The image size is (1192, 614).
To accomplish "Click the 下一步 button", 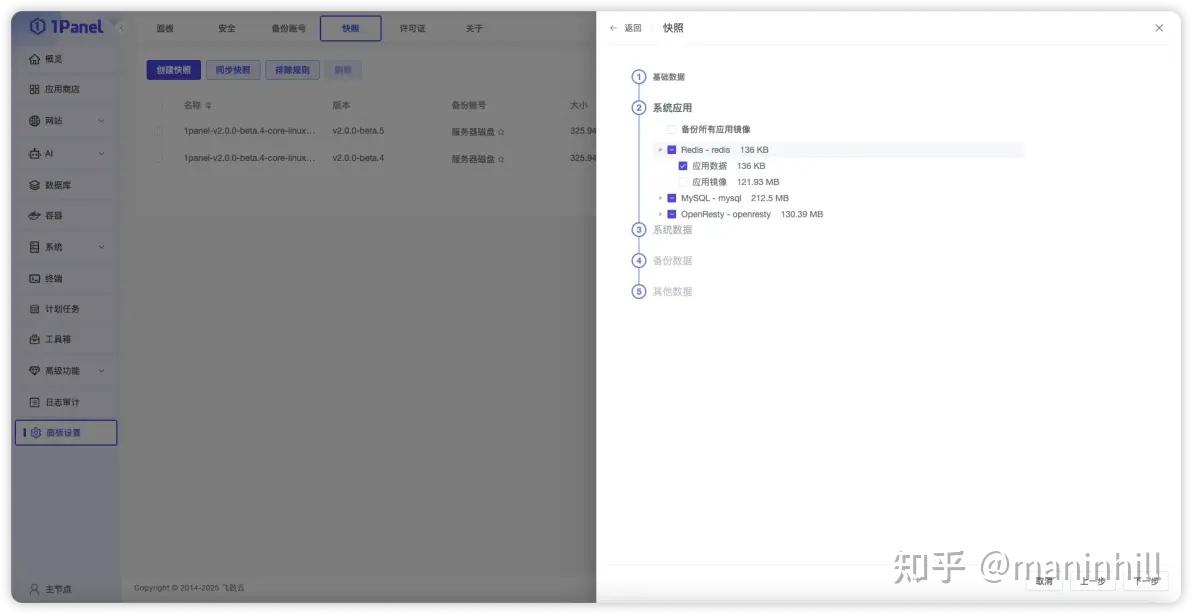I will pyautogui.click(x=1146, y=581).
